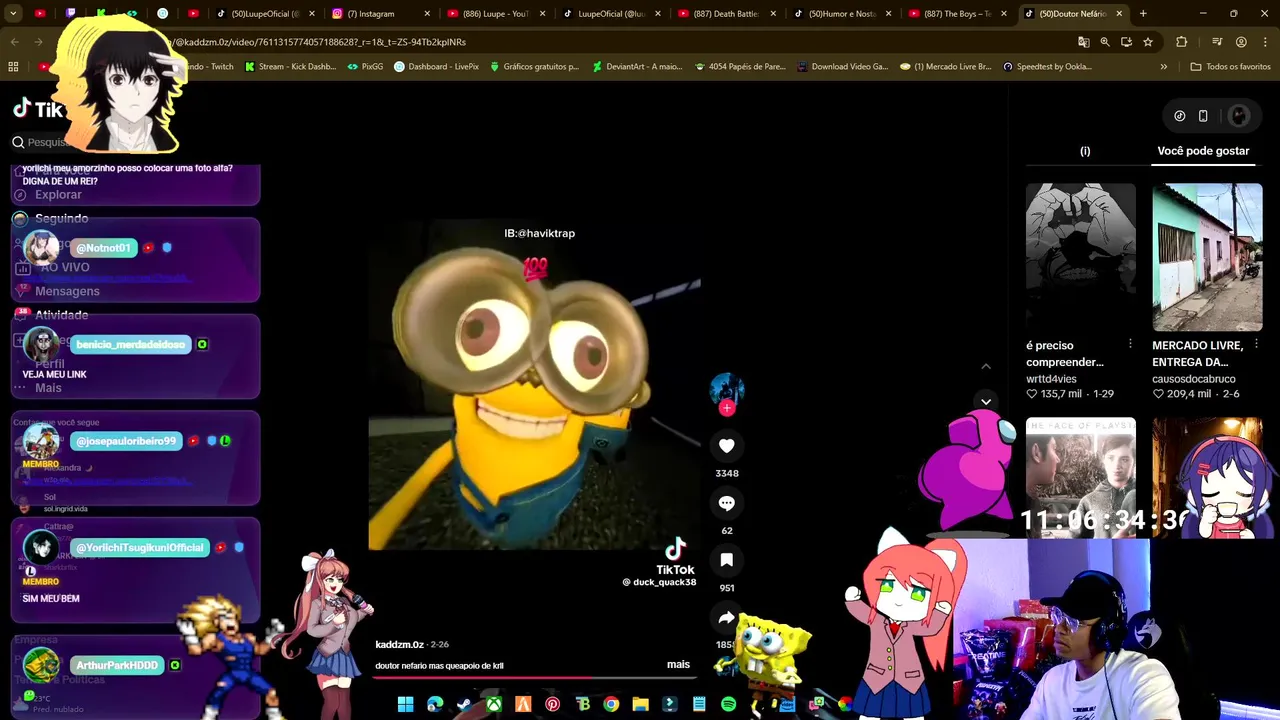Open the Explorar item in TikTok sidebar

pos(58,195)
